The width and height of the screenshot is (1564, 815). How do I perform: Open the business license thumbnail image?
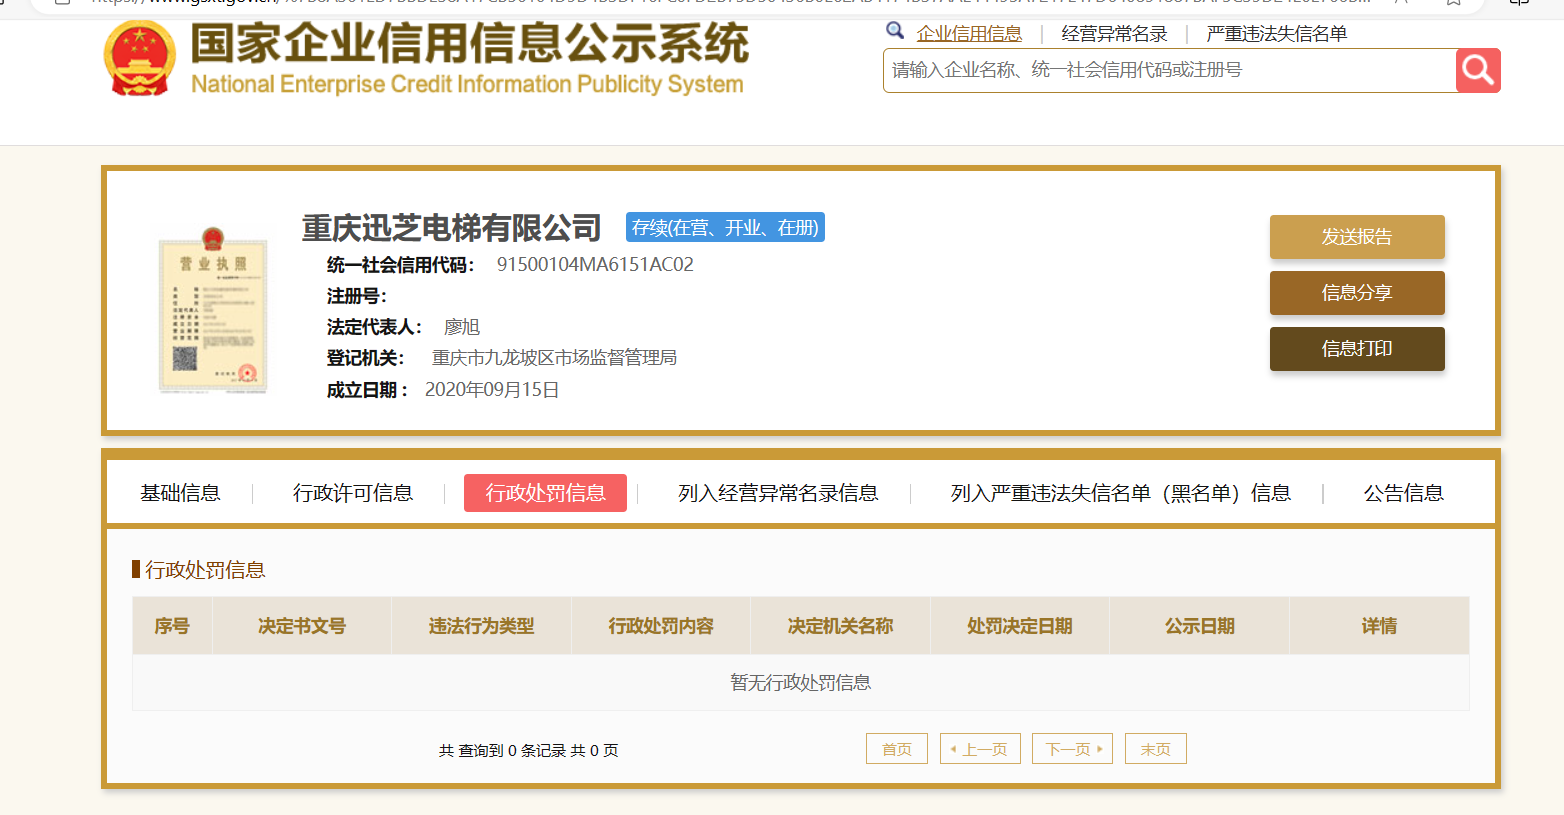[x=214, y=309]
